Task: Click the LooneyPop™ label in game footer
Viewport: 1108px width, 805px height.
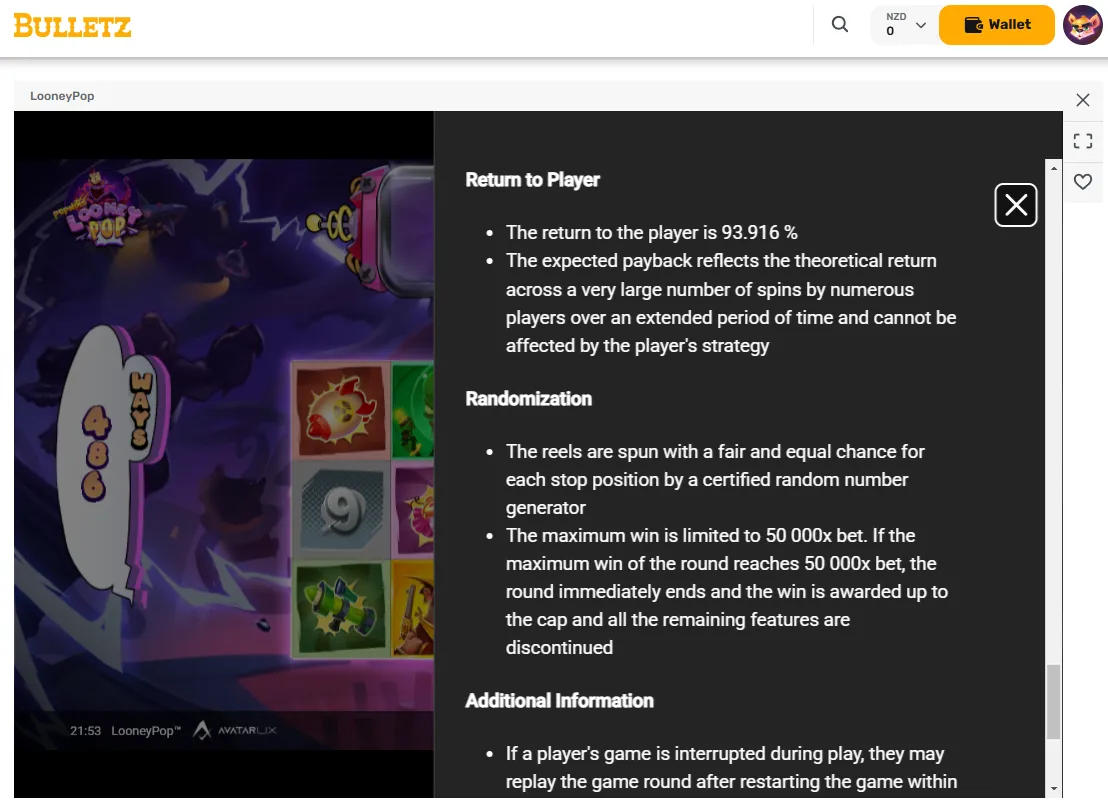Action: coord(146,731)
